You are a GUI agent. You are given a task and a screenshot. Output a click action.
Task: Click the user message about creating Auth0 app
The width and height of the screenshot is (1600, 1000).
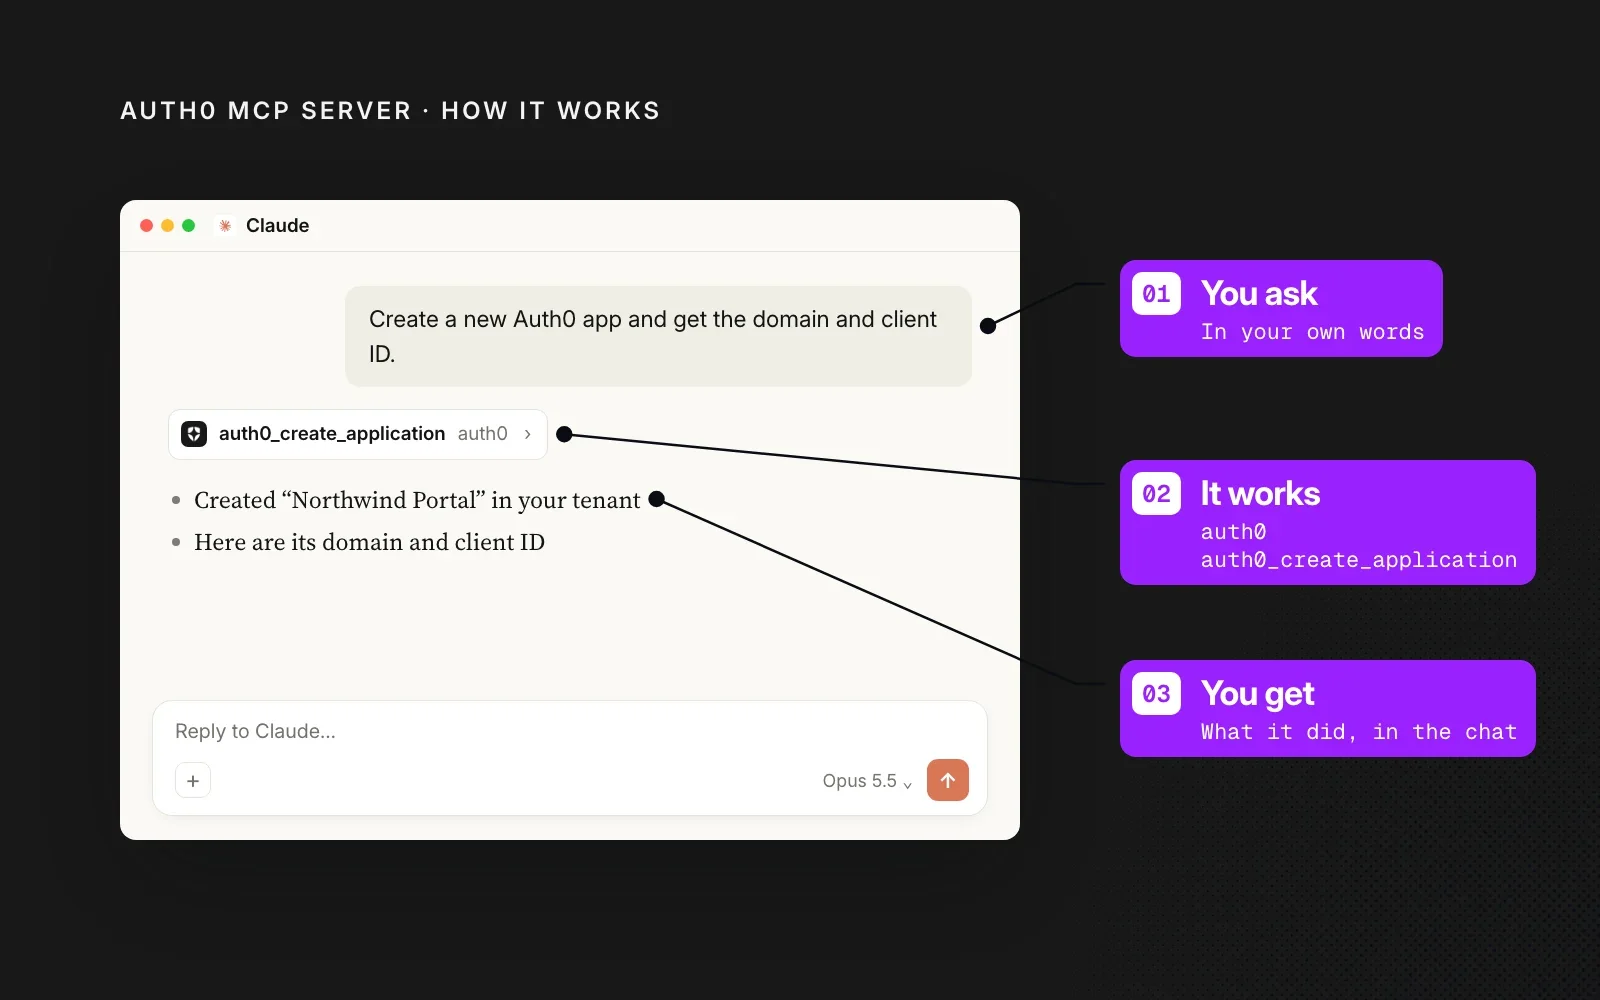[x=658, y=336]
